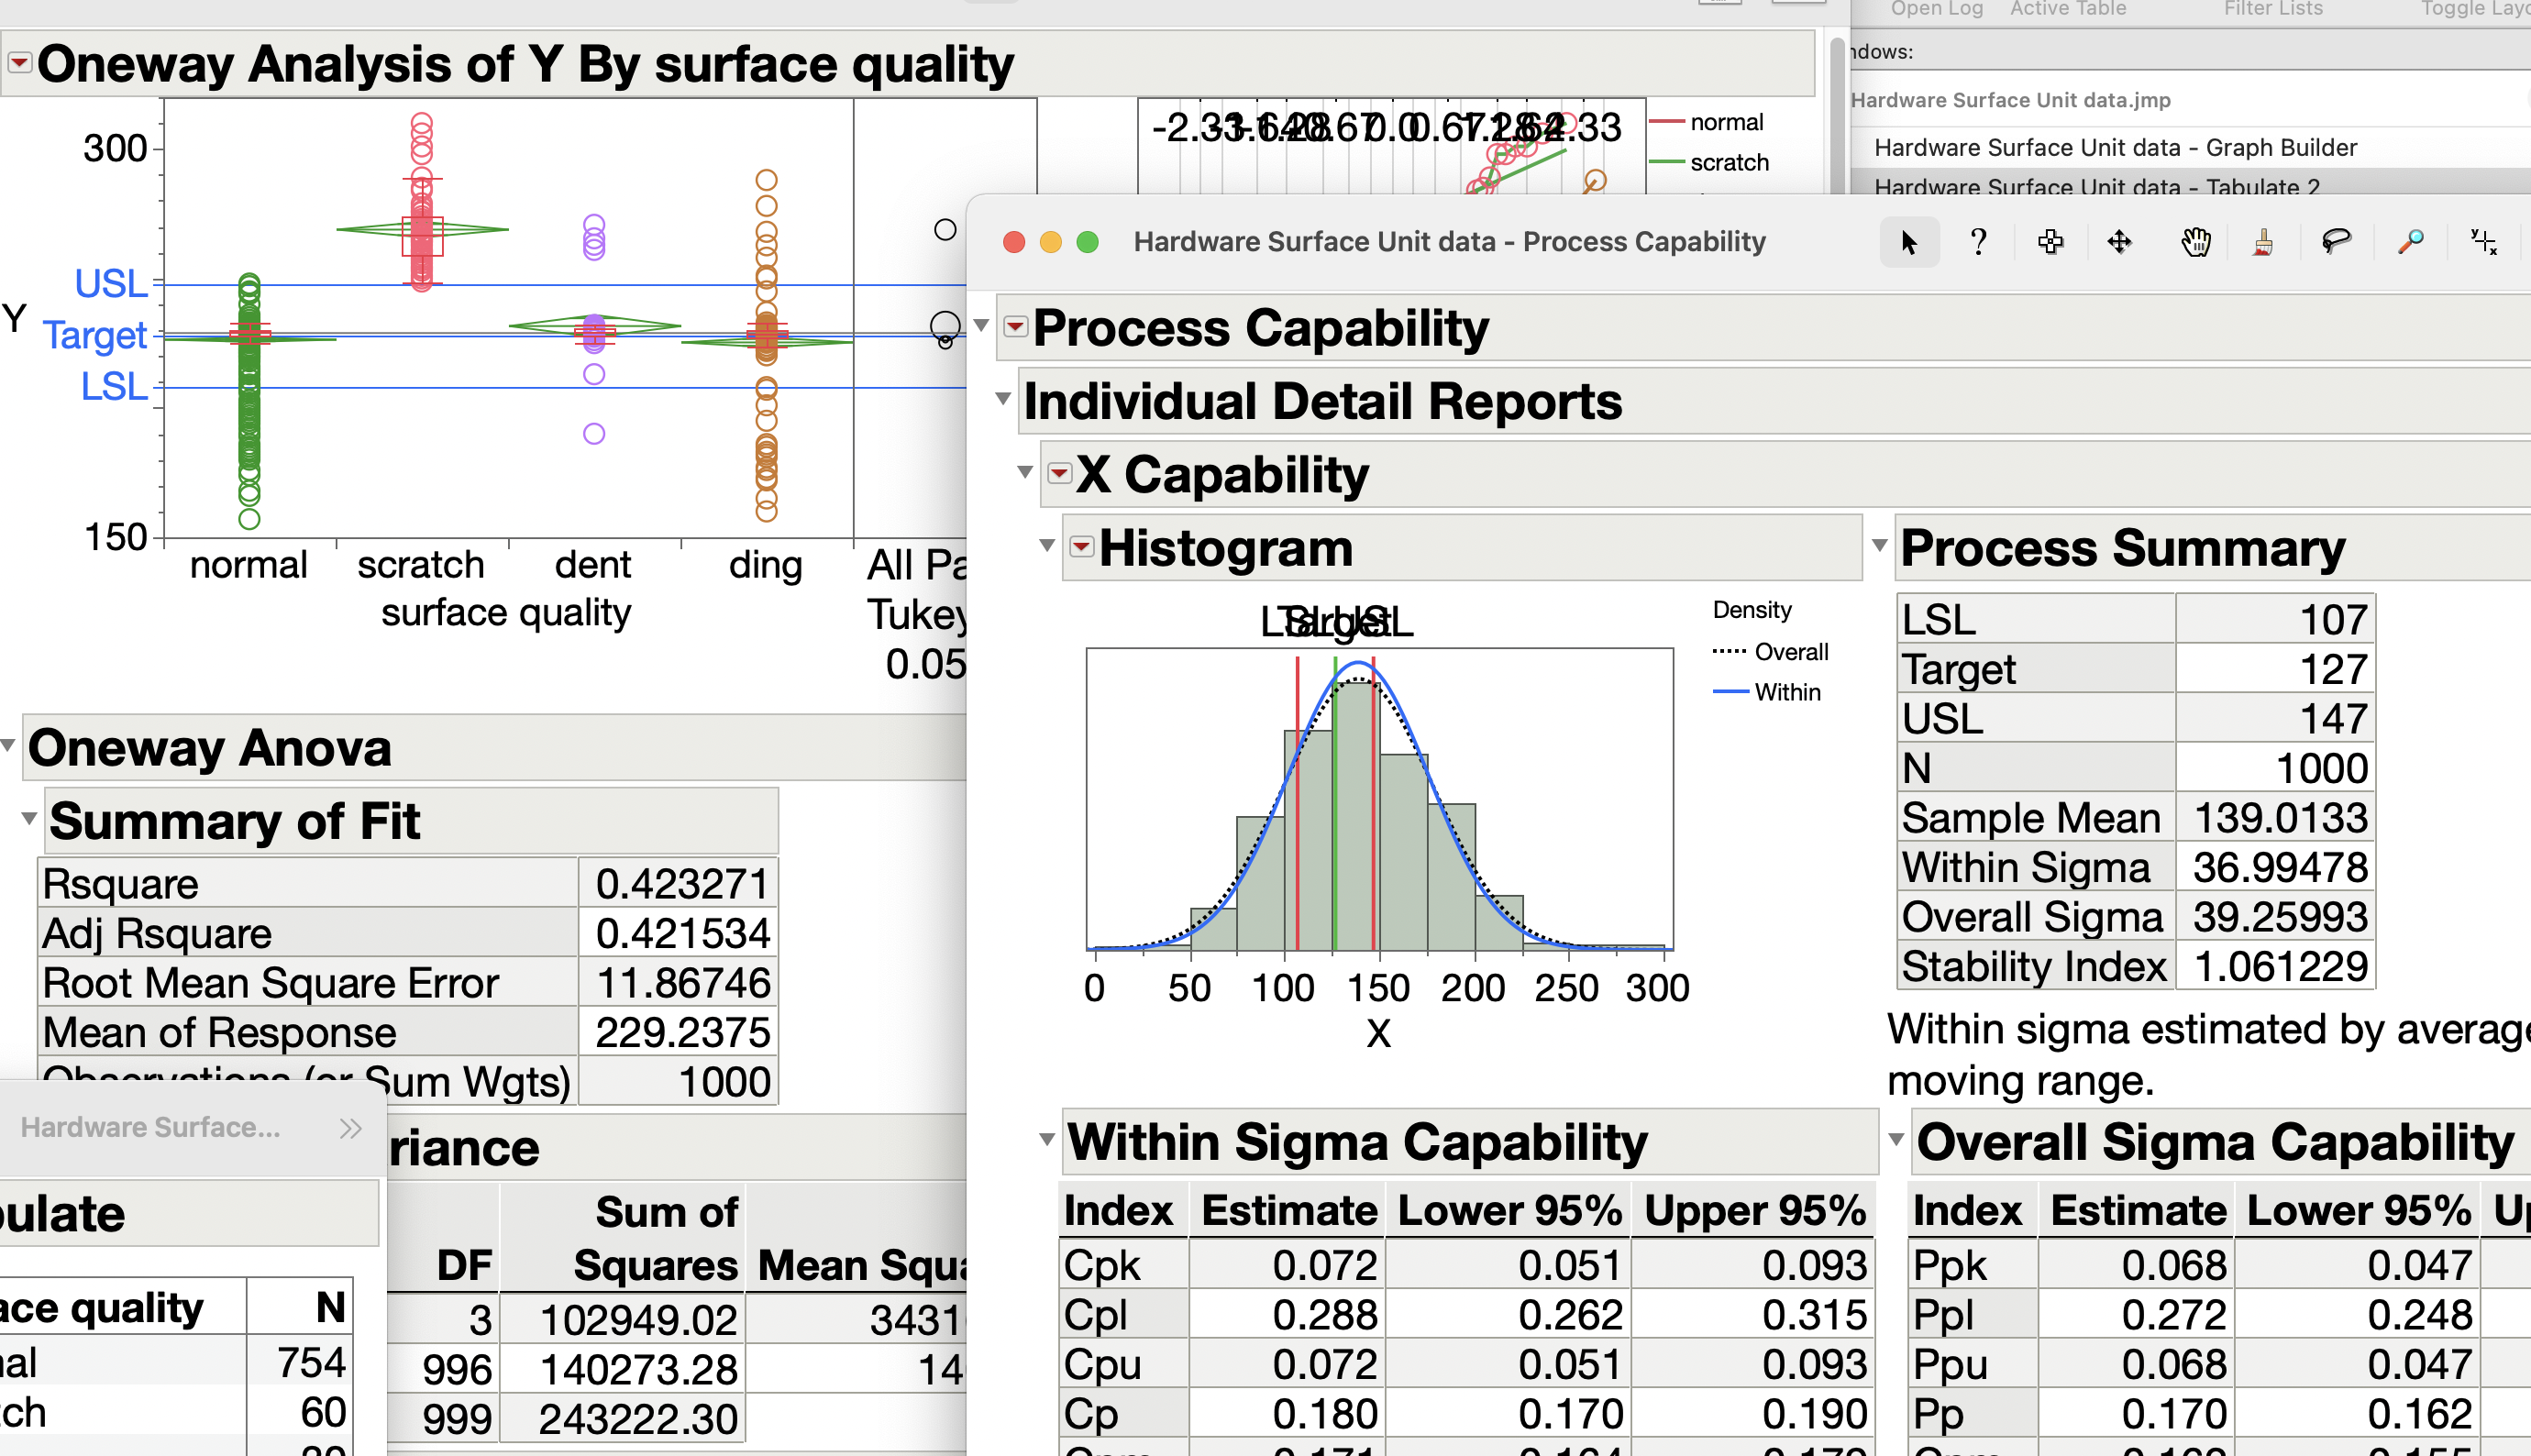The image size is (2531, 1456).
Task: Select the fat plus selection tool
Action: pyautogui.click(x=2050, y=242)
